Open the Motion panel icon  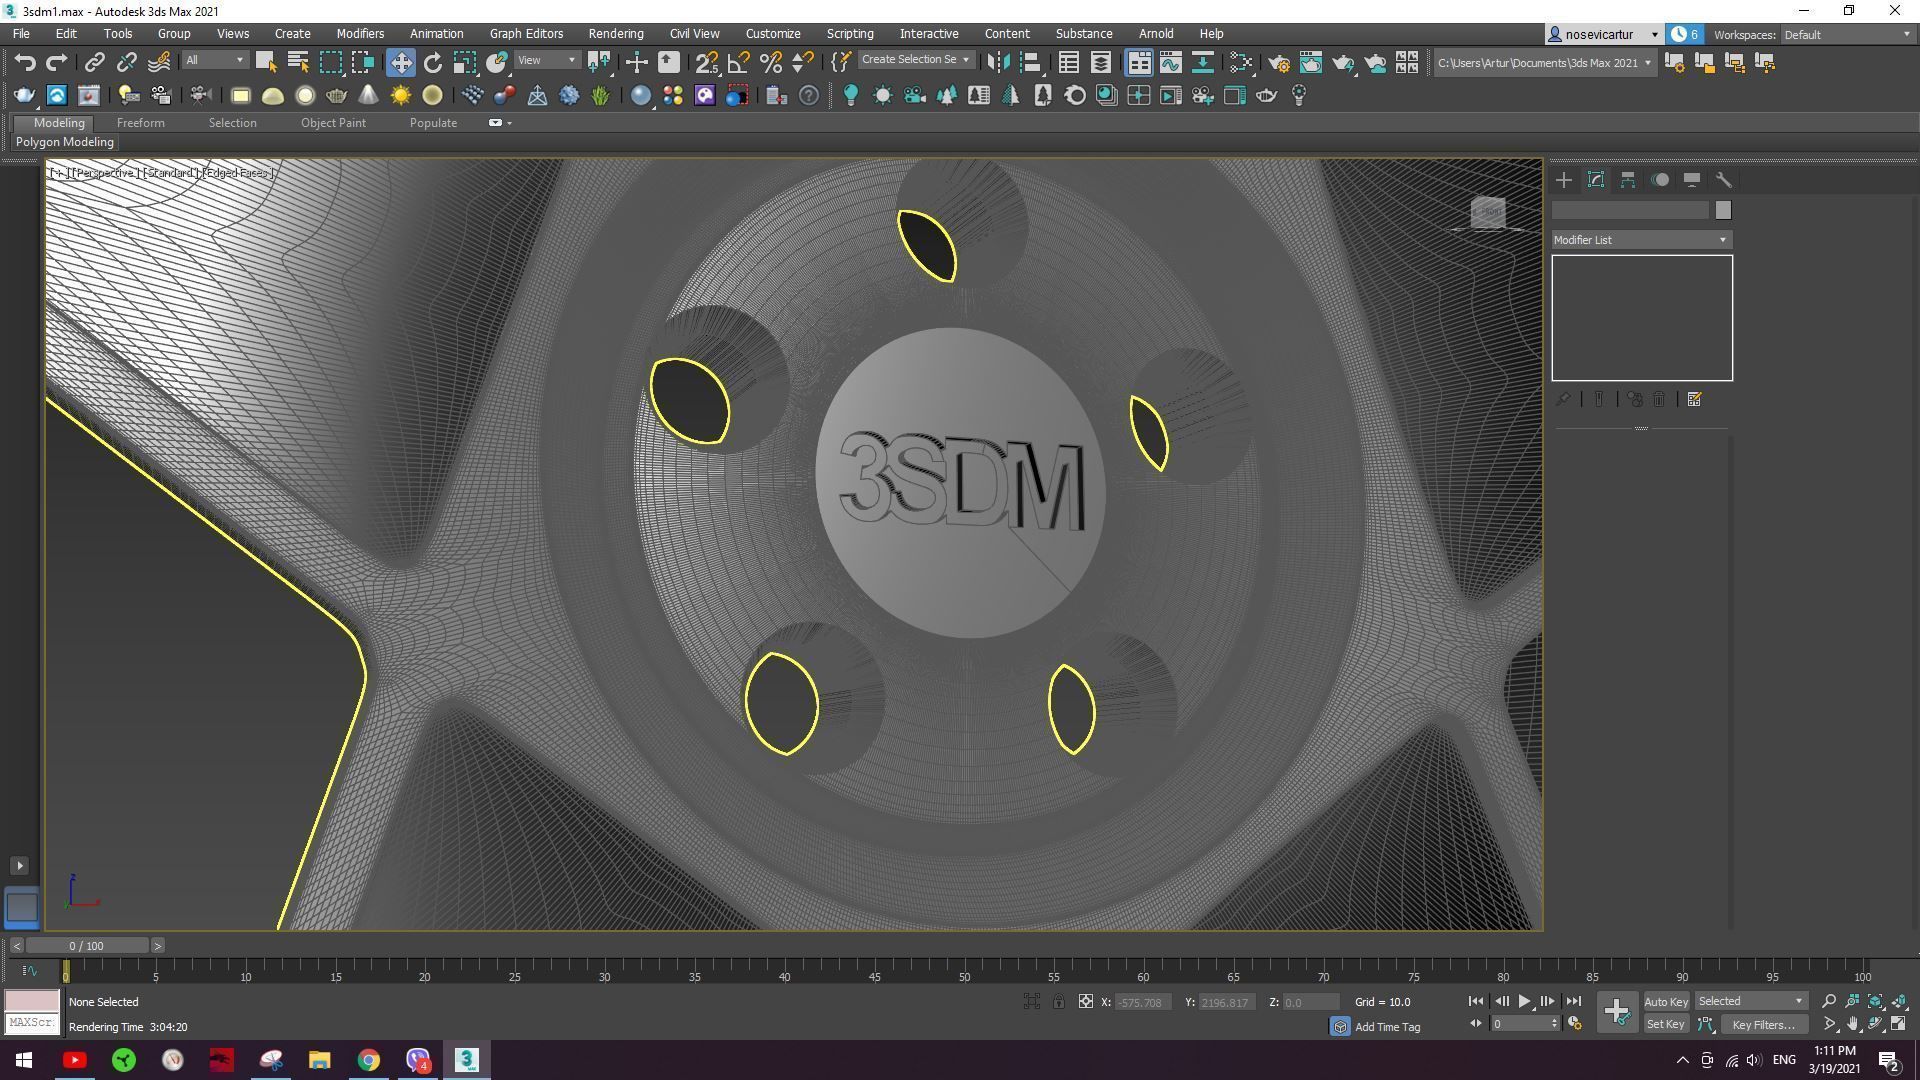pos(1660,180)
